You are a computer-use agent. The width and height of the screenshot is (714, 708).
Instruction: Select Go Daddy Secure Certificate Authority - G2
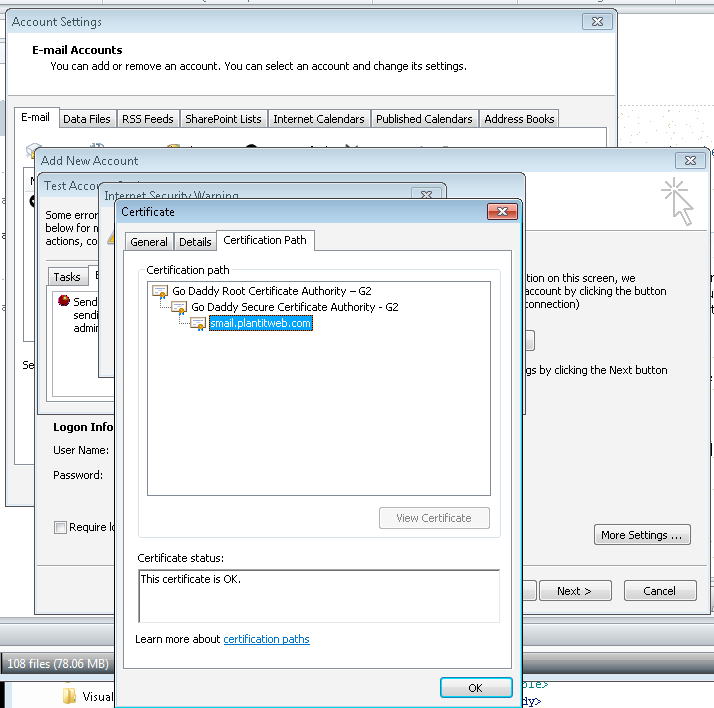(295, 307)
